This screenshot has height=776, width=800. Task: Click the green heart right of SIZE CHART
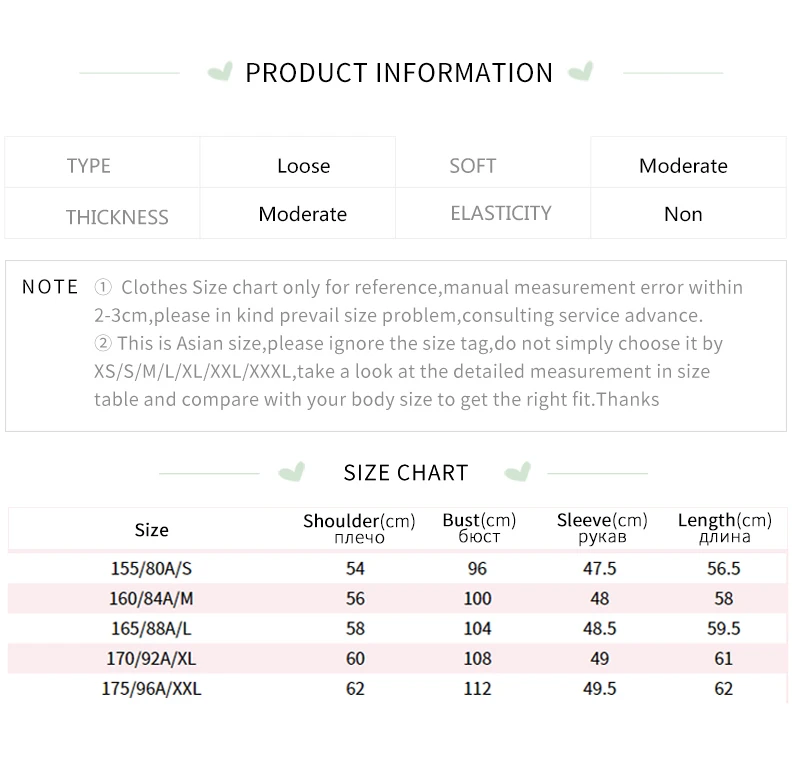518,472
